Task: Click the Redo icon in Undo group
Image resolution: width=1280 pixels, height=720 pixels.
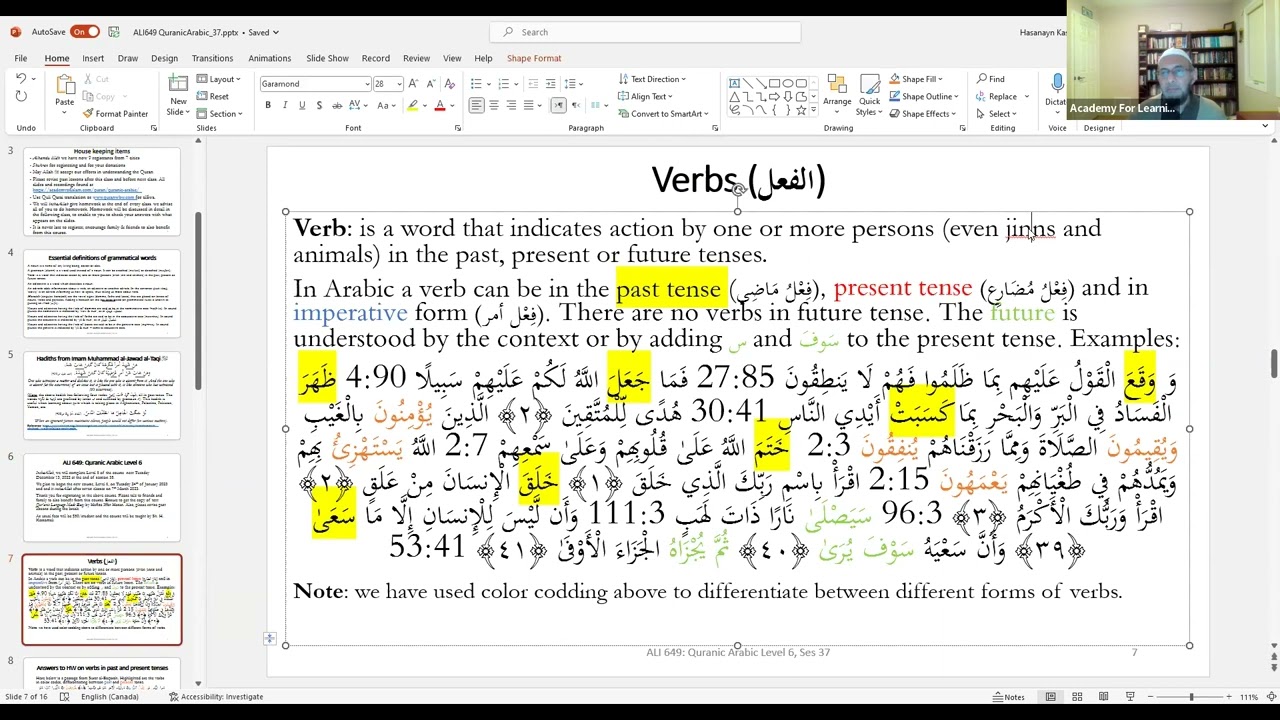Action: [21, 96]
